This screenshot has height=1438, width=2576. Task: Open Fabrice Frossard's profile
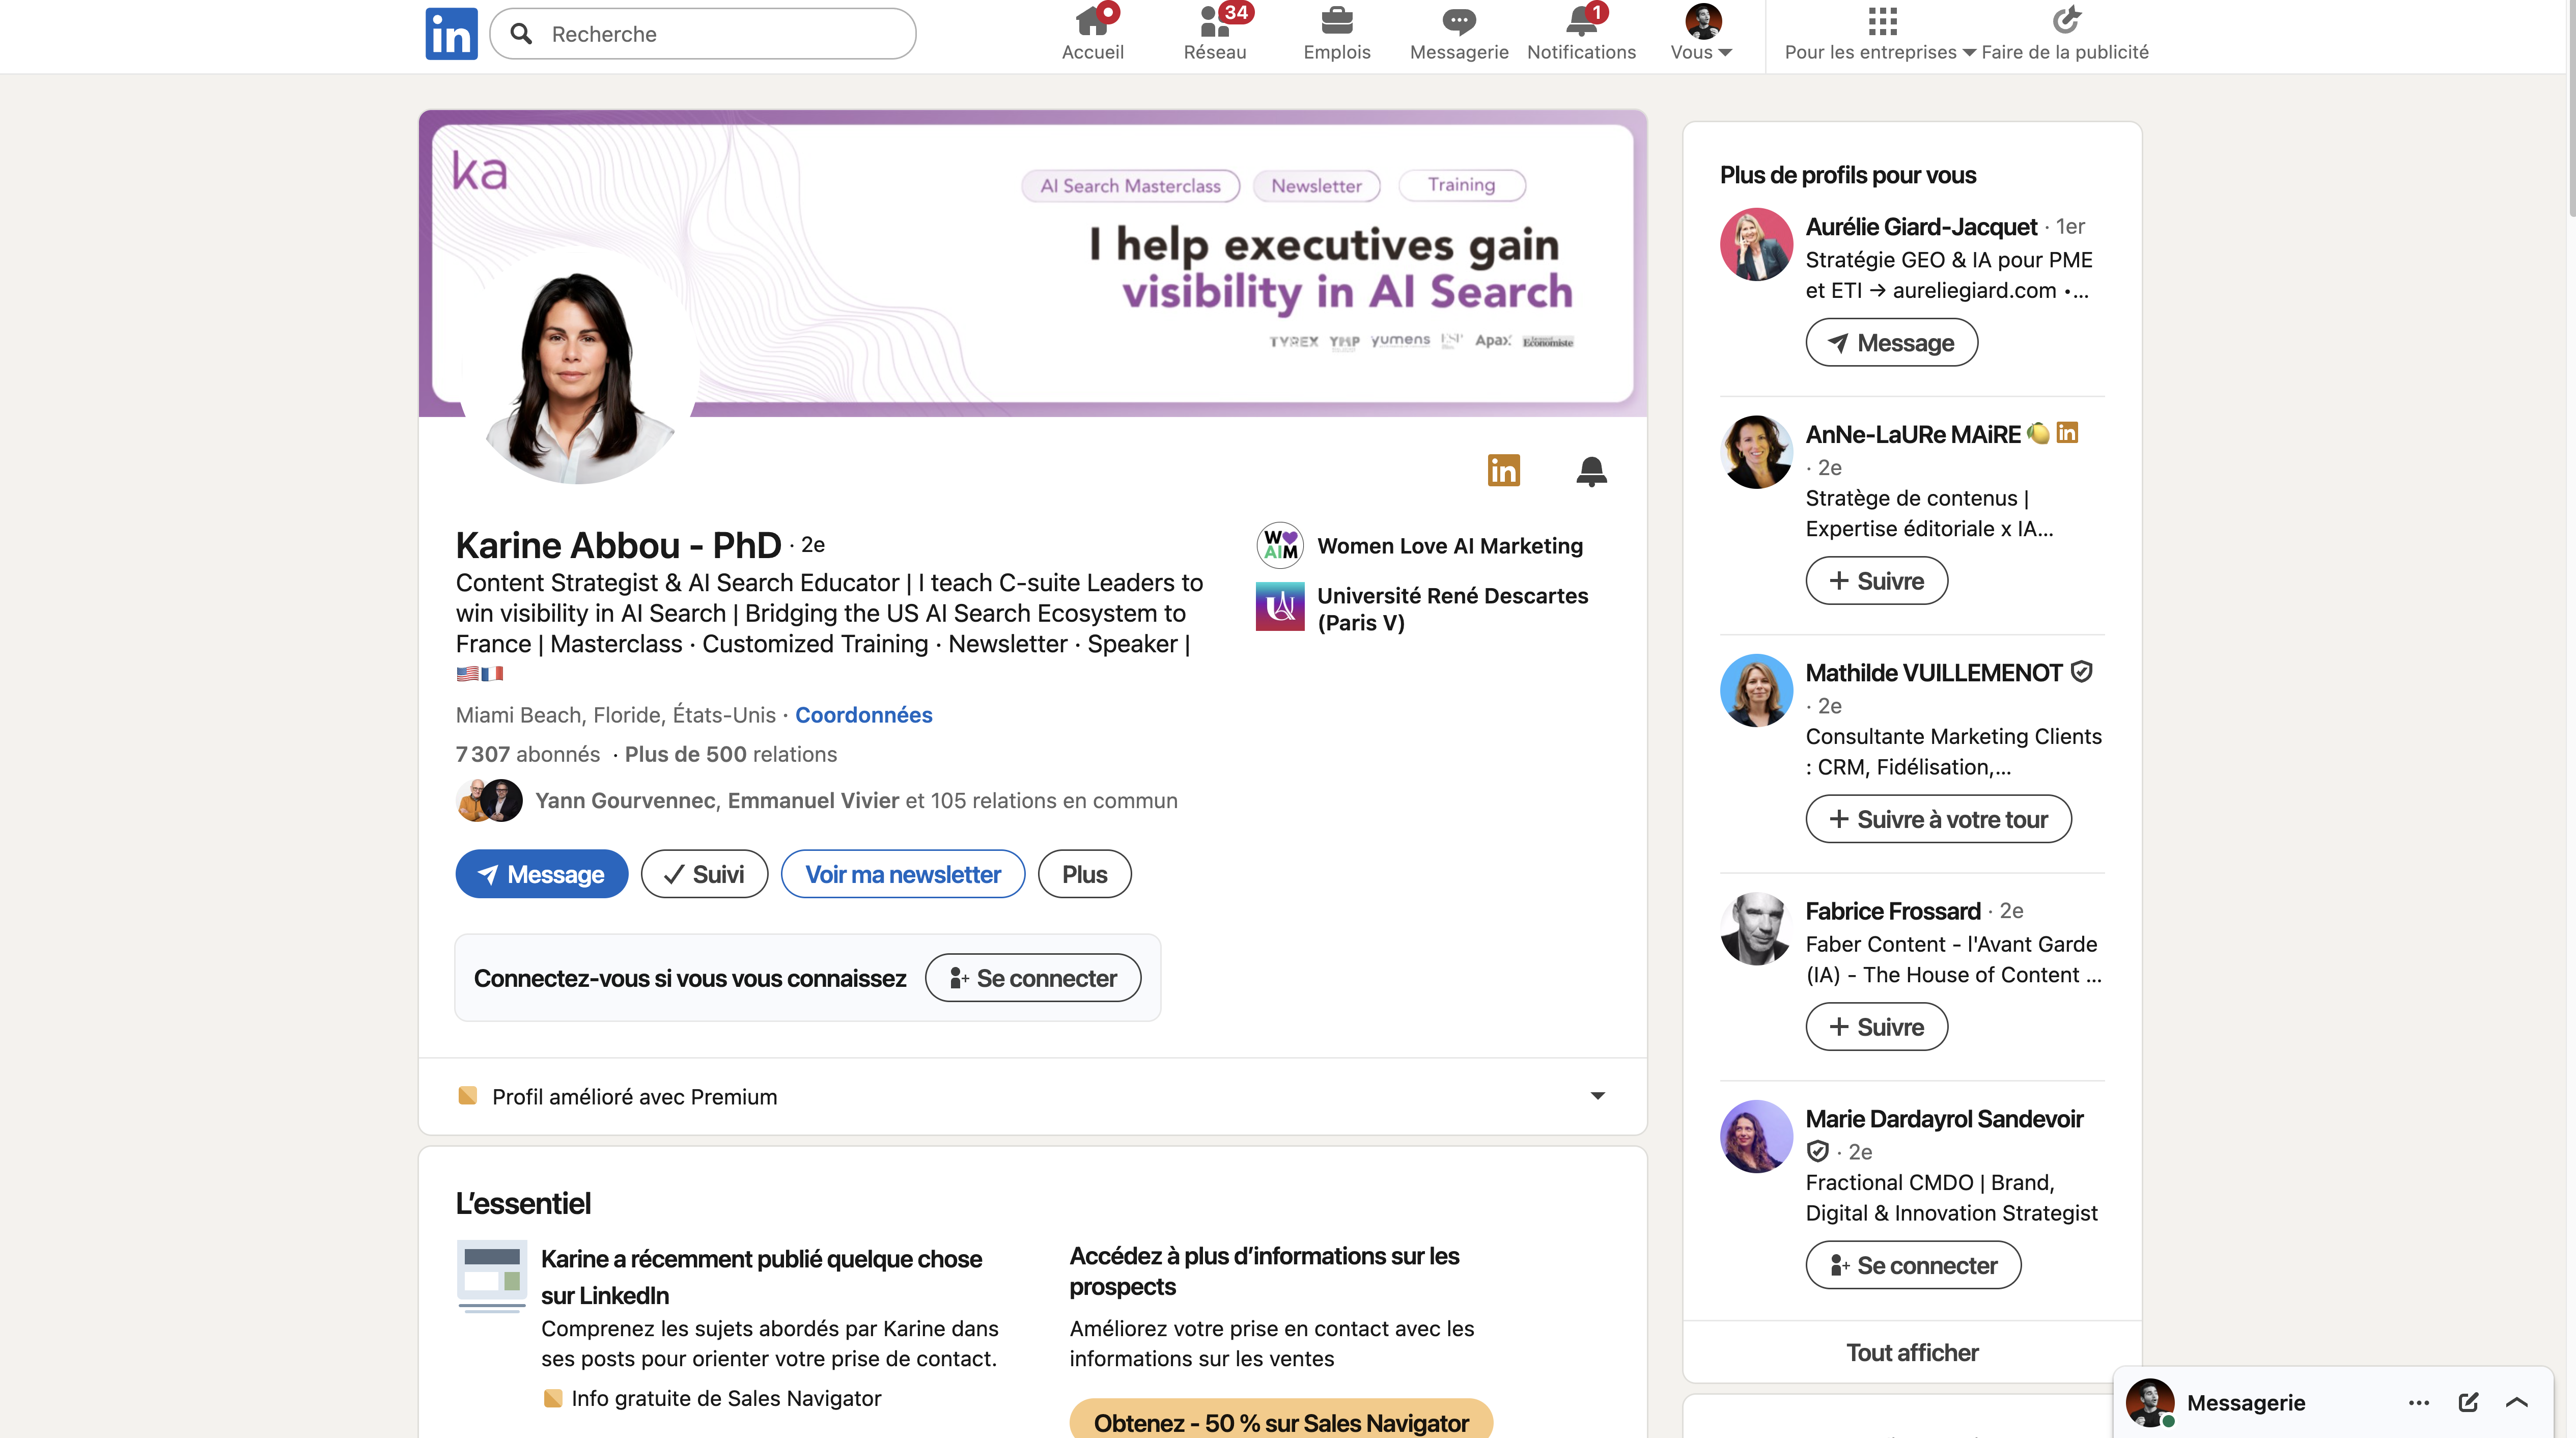pos(1892,911)
